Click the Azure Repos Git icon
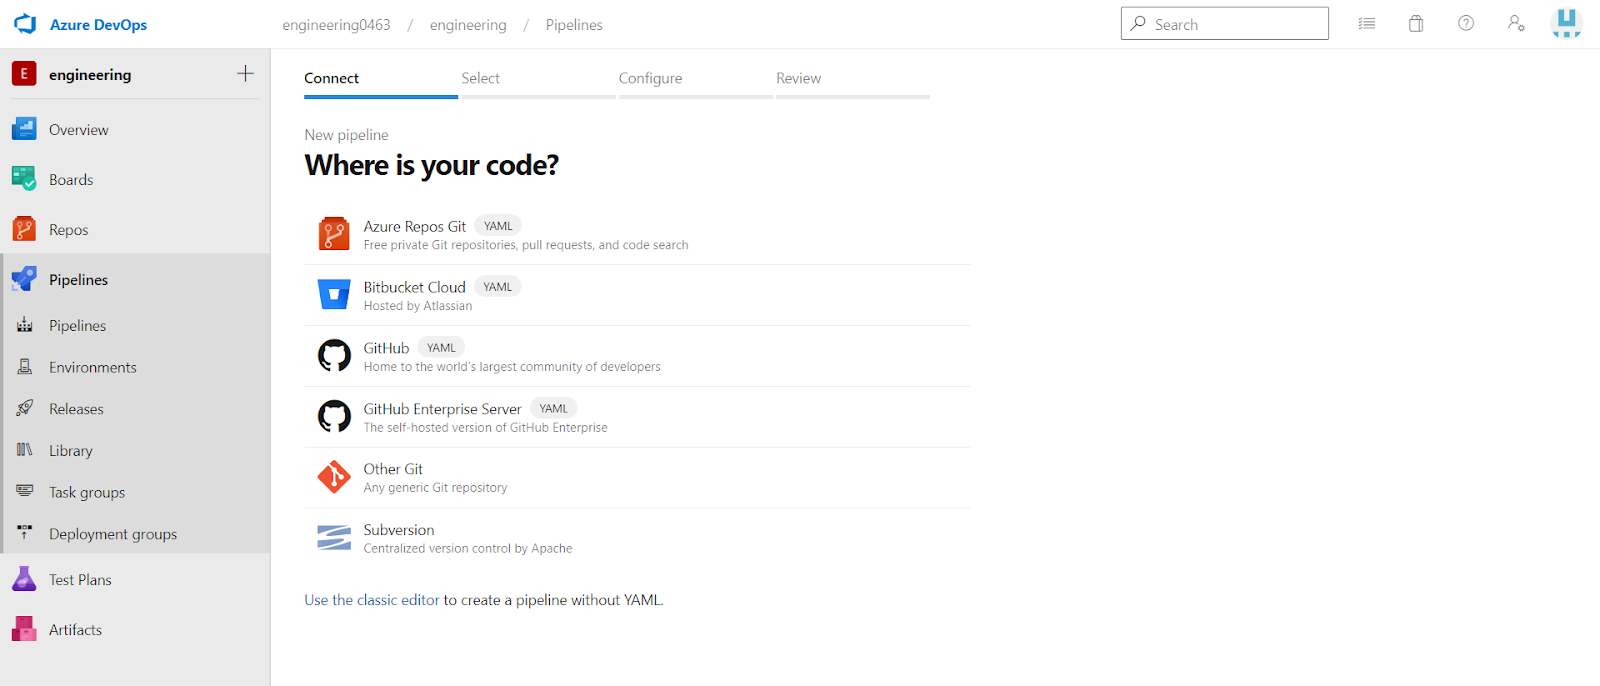The image size is (1600, 686). coord(334,234)
